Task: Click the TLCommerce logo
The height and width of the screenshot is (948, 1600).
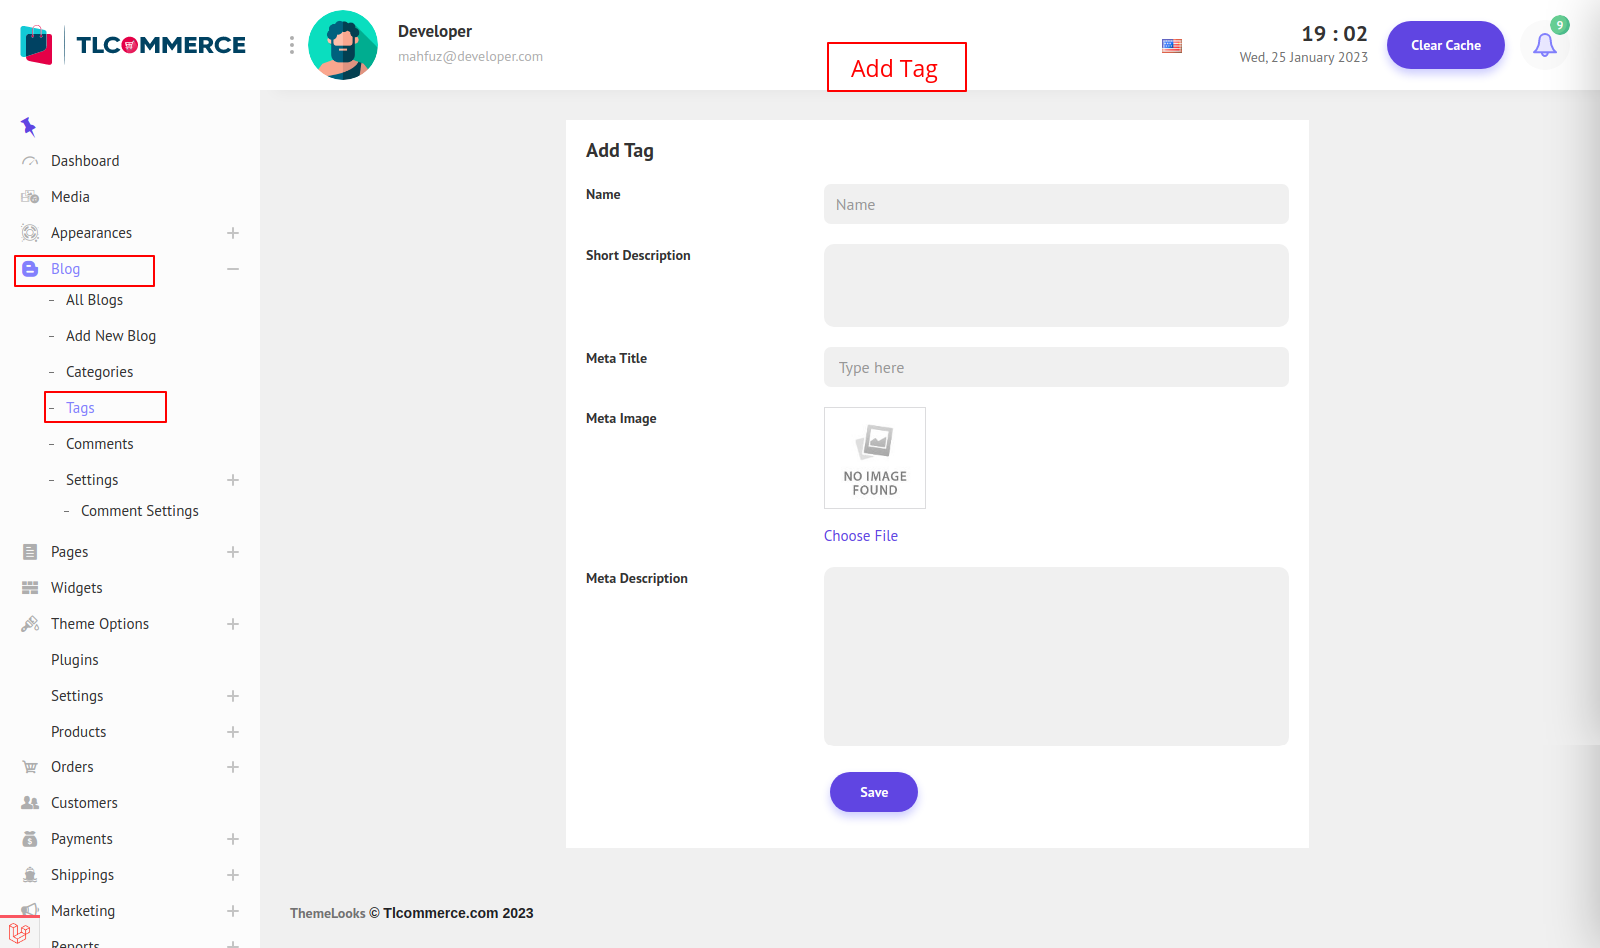Action: tap(133, 45)
